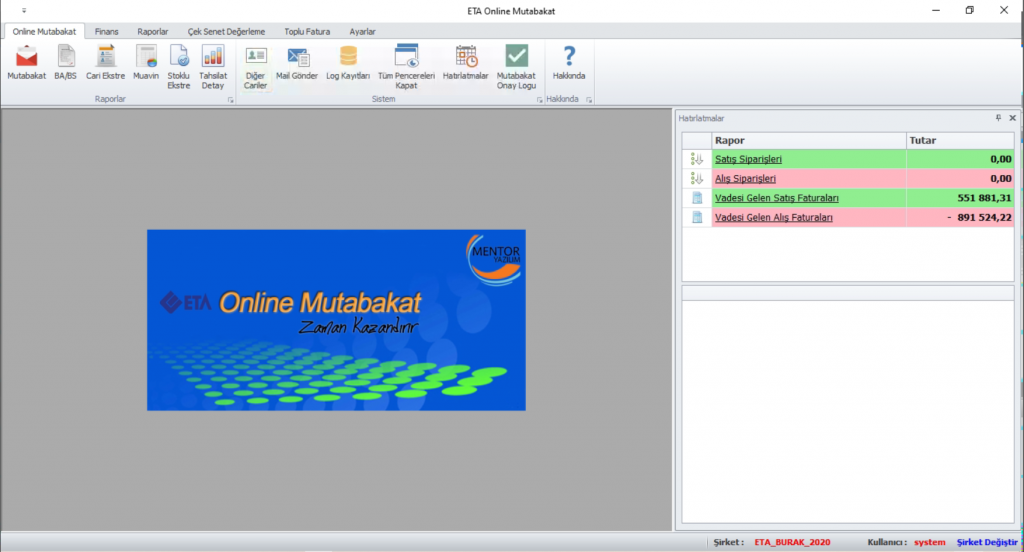The width and height of the screenshot is (1024, 552).
Task: Click the Vadesi Gelen Satış Faturaları row icon
Action: (x=697, y=198)
